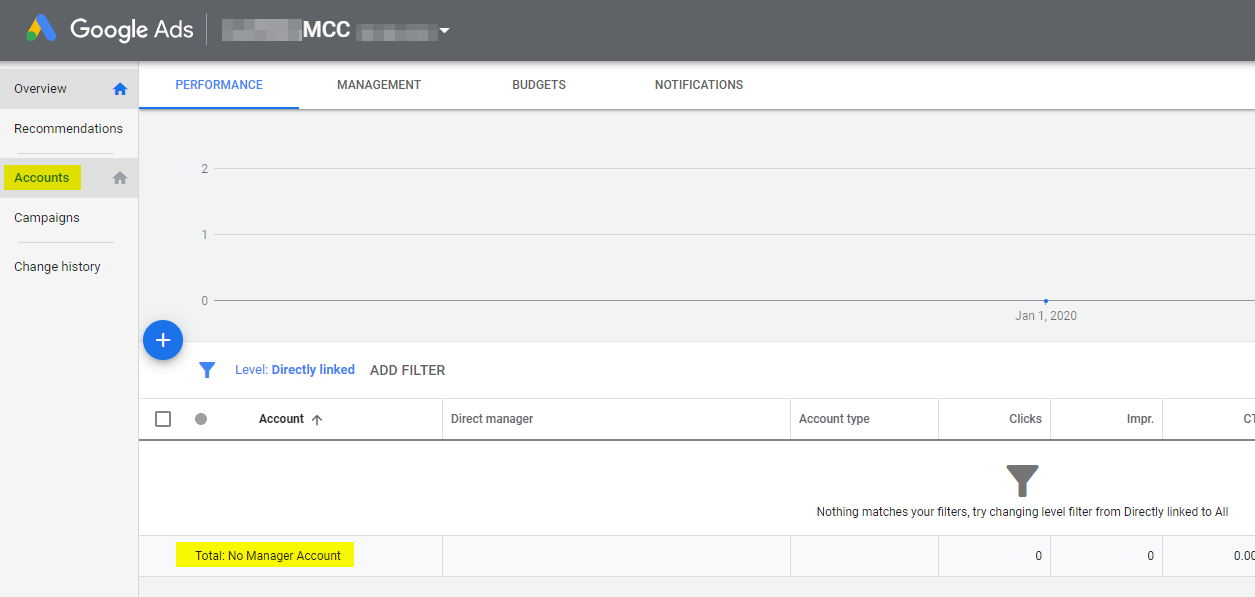Click the sort arrow next to Account
The width and height of the screenshot is (1255, 597).
[317, 420]
